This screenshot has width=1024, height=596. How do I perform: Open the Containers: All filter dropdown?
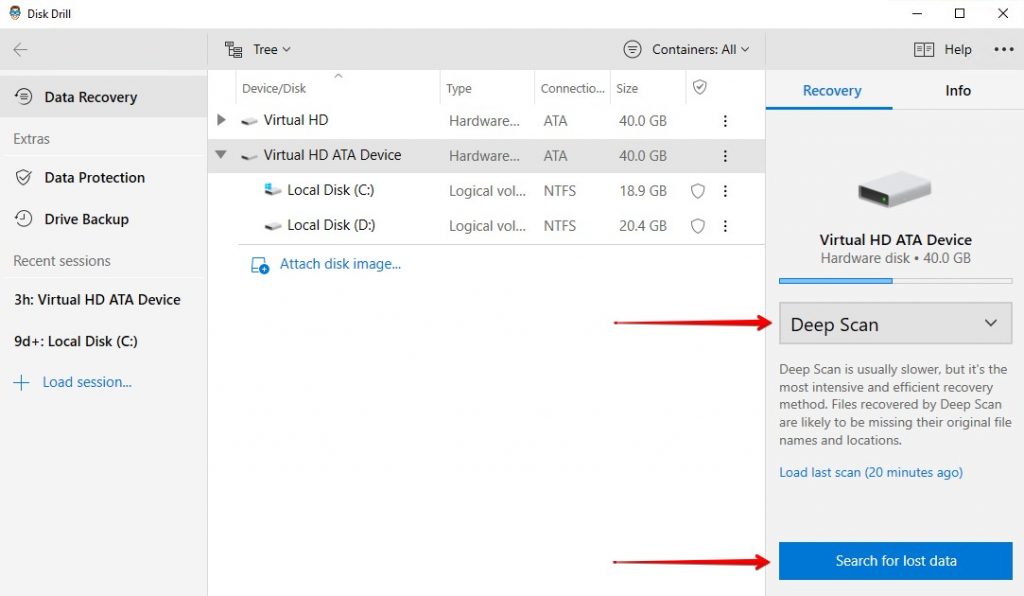tap(686, 48)
